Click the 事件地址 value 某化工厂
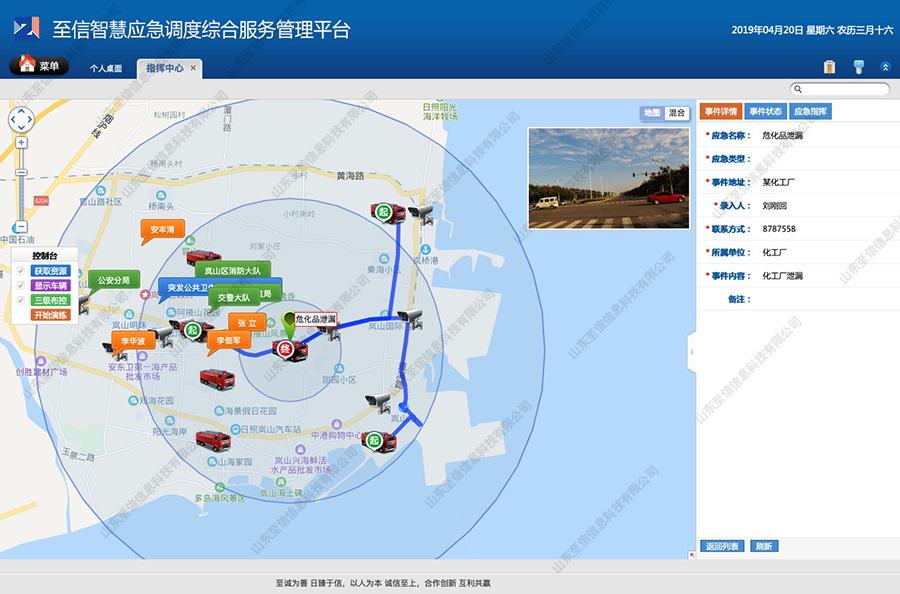 [778, 182]
